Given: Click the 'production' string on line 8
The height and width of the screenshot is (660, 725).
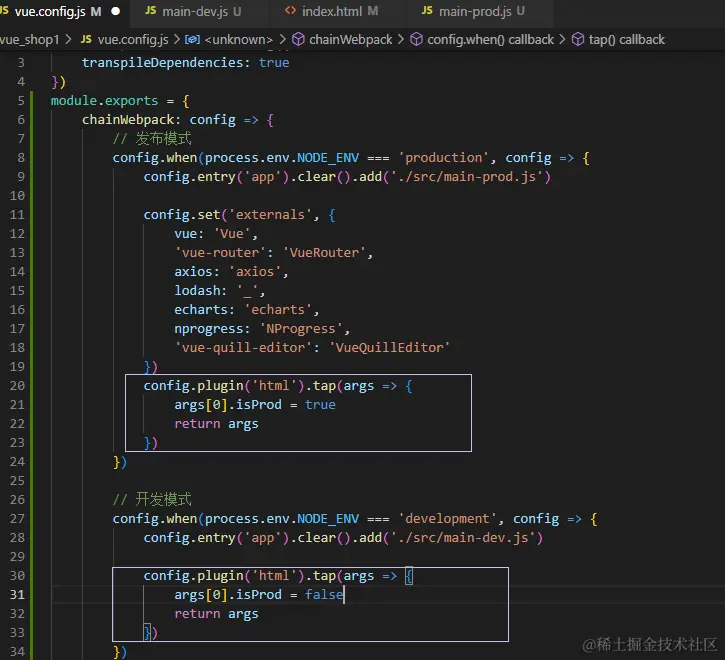Looking at the screenshot, I should (444, 158).
